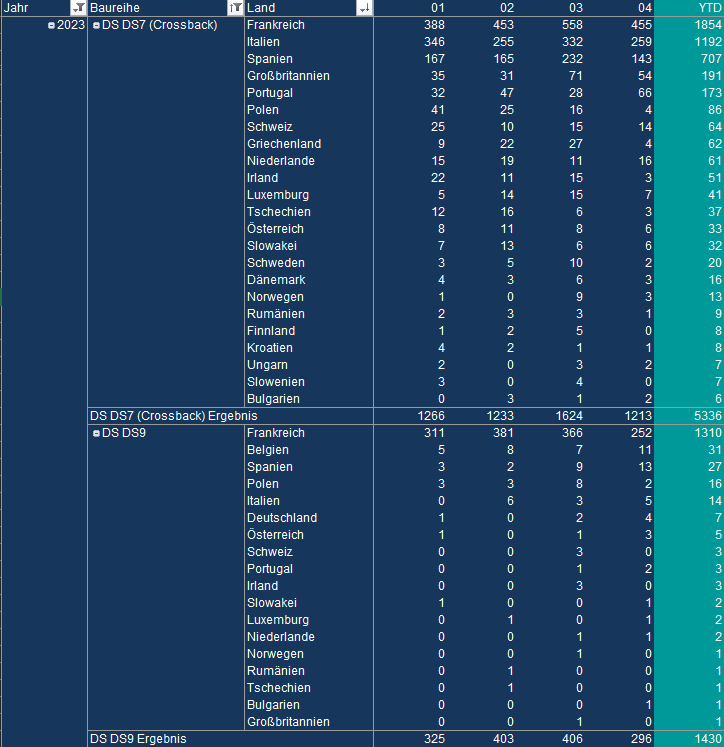The width and height of the screenshot is (724, 747).
Task: Click the YTD value 707
Action: click(711, 59)
